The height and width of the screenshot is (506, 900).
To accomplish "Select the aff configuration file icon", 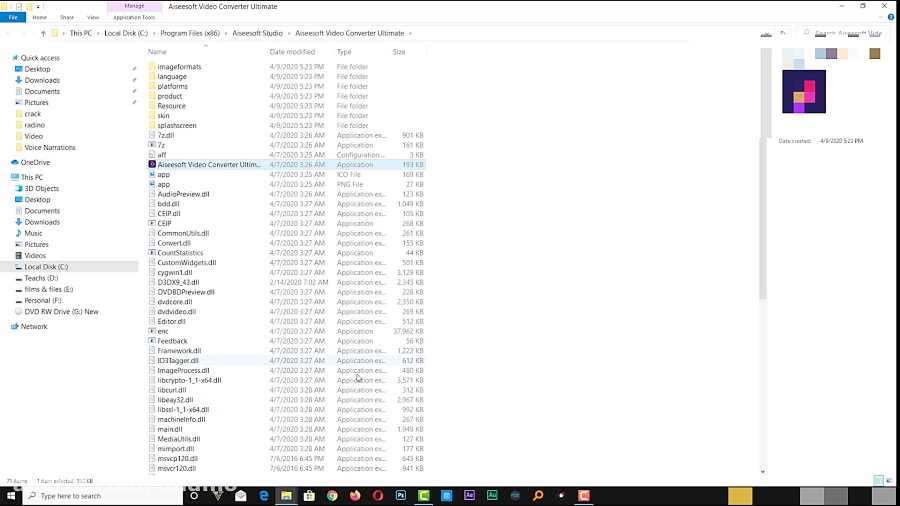I will pos(152,155).
